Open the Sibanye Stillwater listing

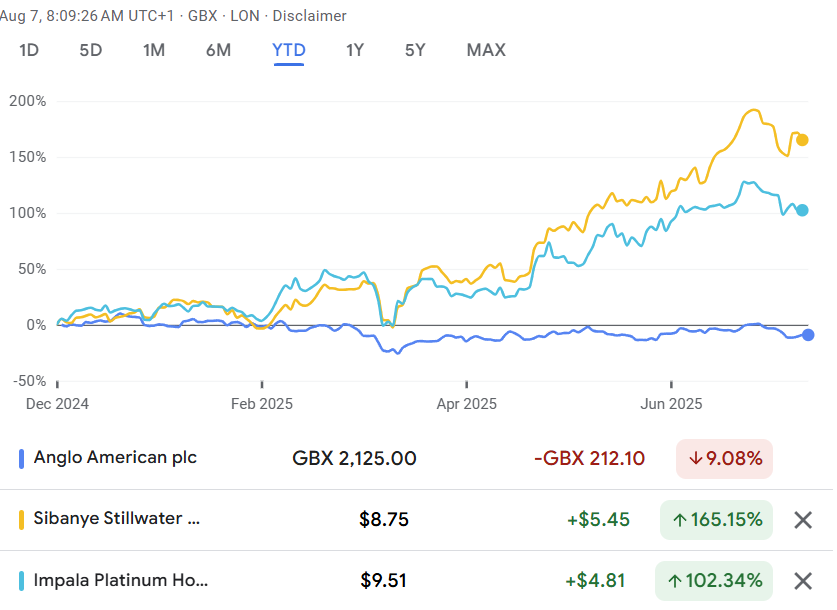(x=117, y=519)
